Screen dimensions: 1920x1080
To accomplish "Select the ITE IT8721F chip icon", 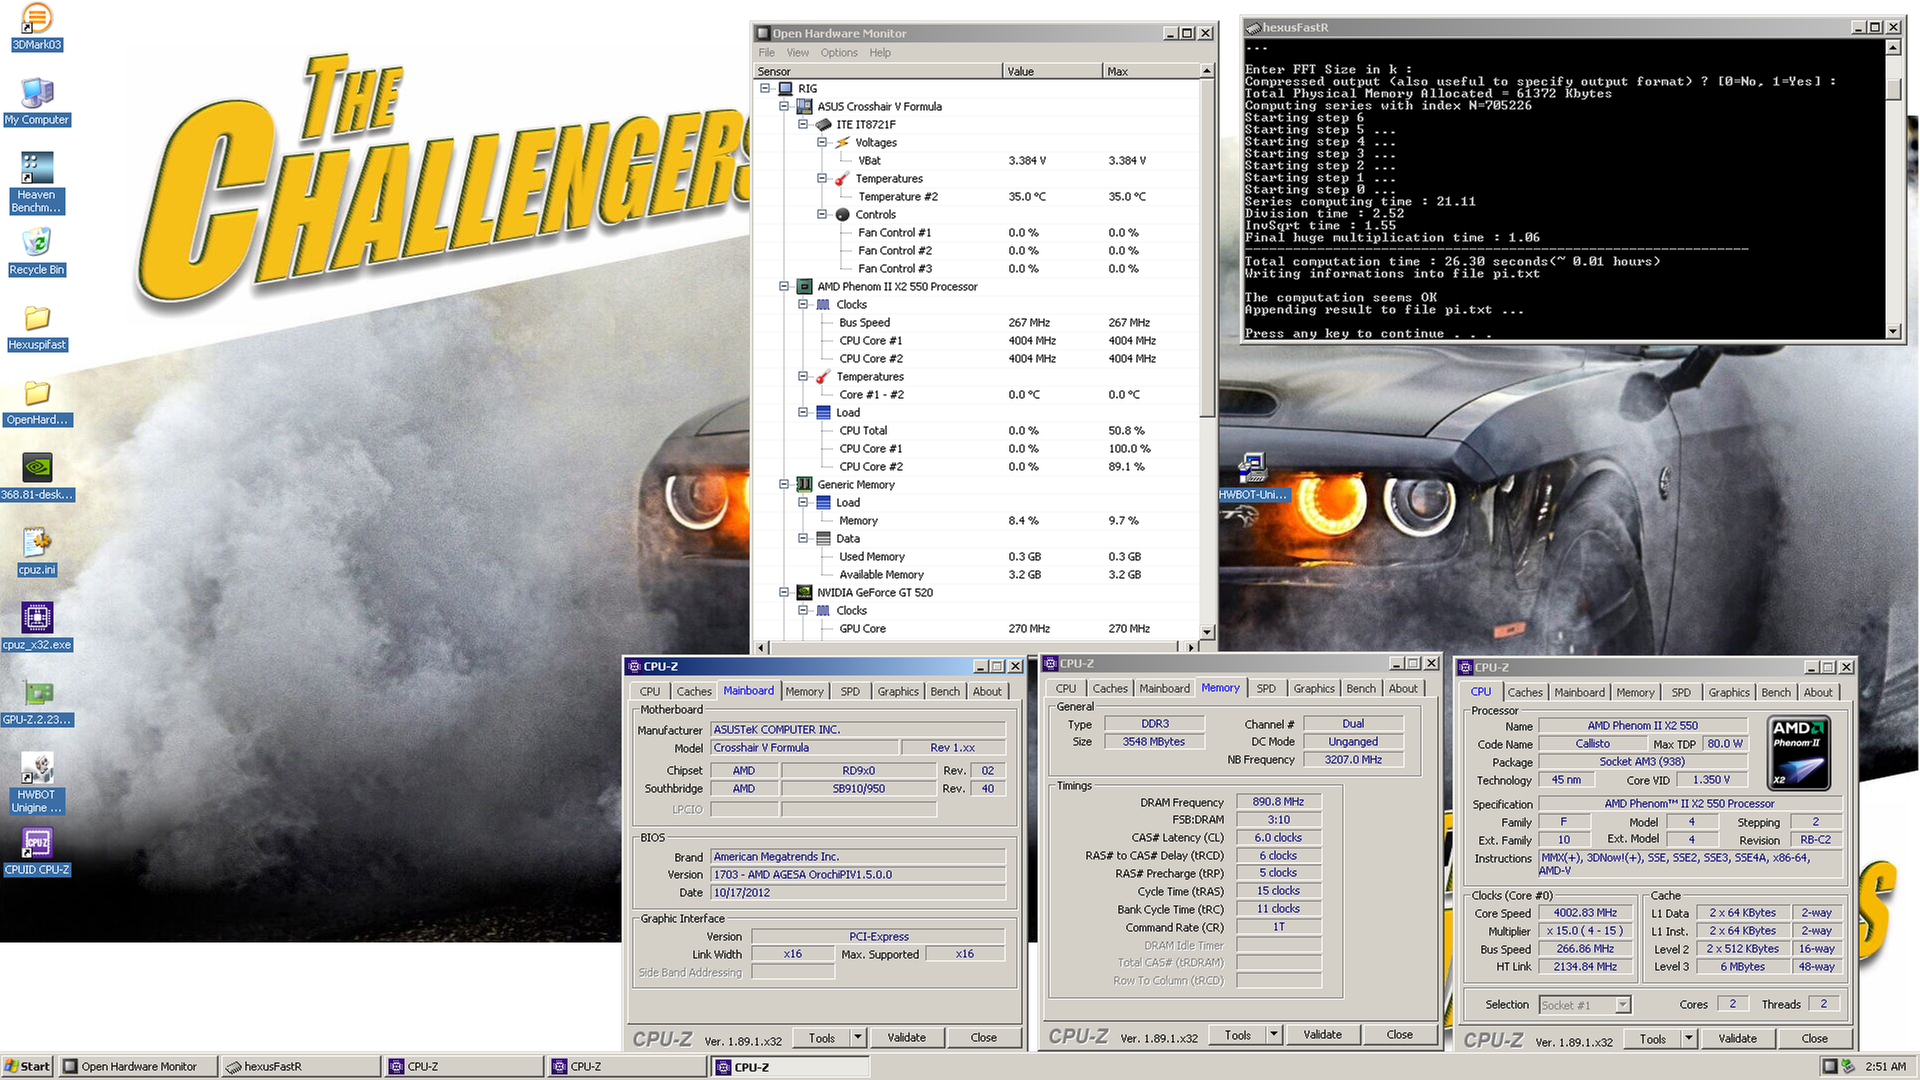I will [x=824, y=124].
